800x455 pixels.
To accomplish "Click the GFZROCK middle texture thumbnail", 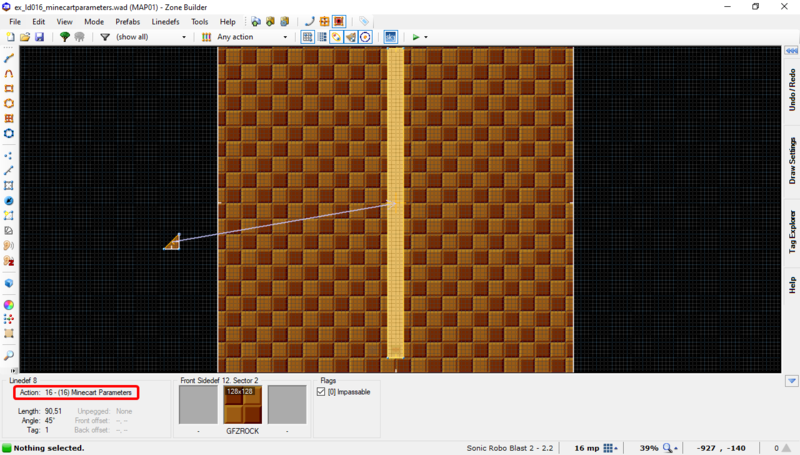I will (x=241, y=406).
